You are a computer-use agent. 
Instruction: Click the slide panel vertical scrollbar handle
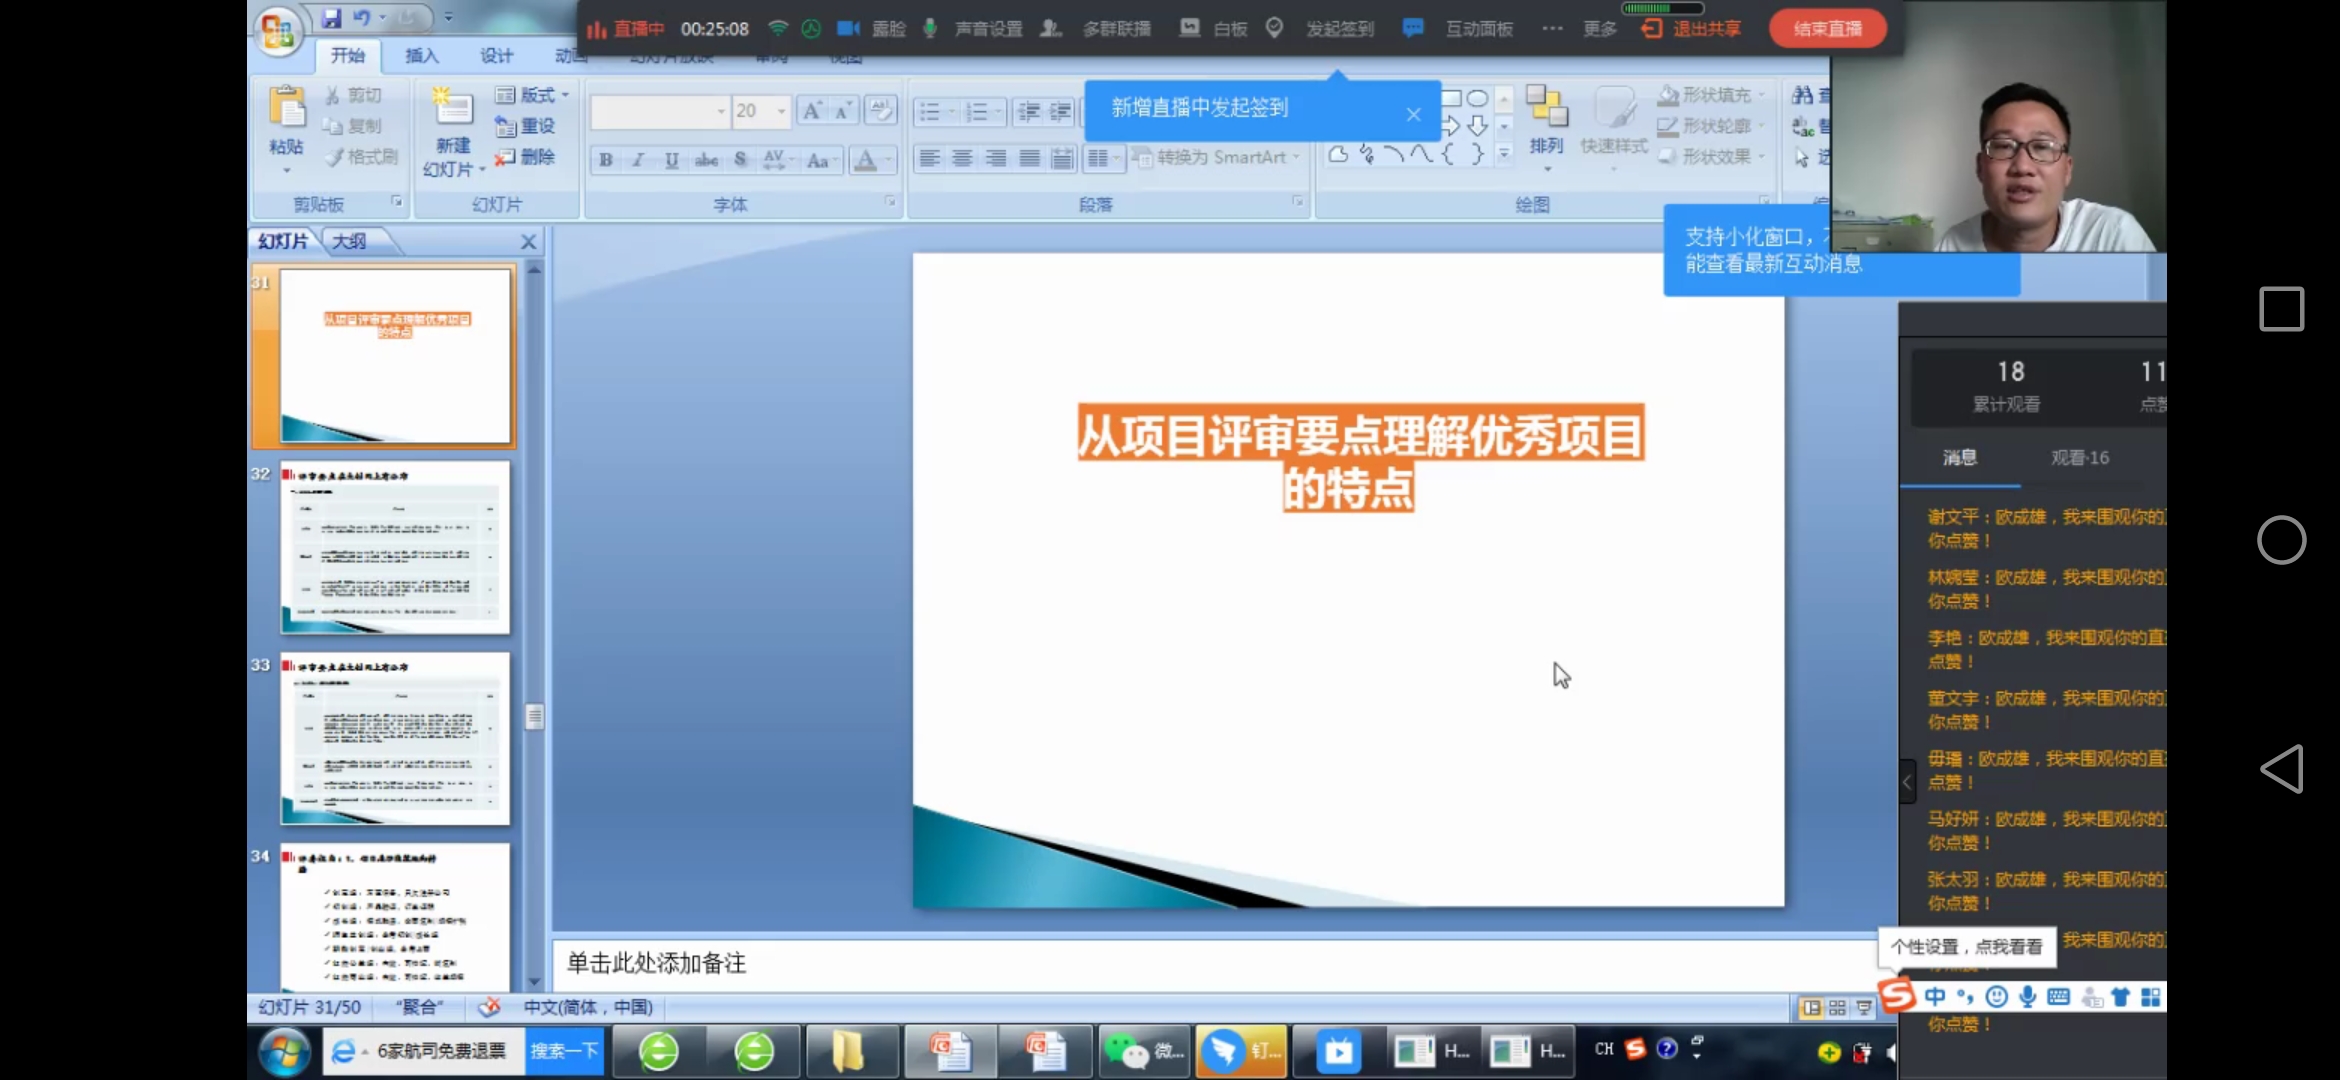click(535, 716)
